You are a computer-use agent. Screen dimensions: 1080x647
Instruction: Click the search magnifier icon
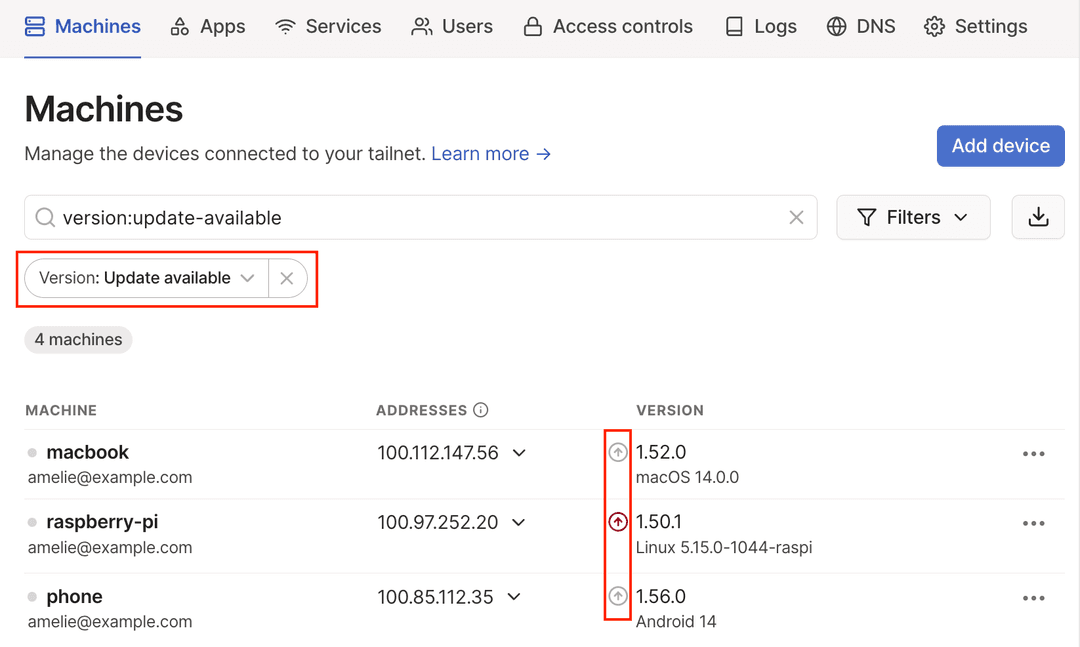point(45,217)
